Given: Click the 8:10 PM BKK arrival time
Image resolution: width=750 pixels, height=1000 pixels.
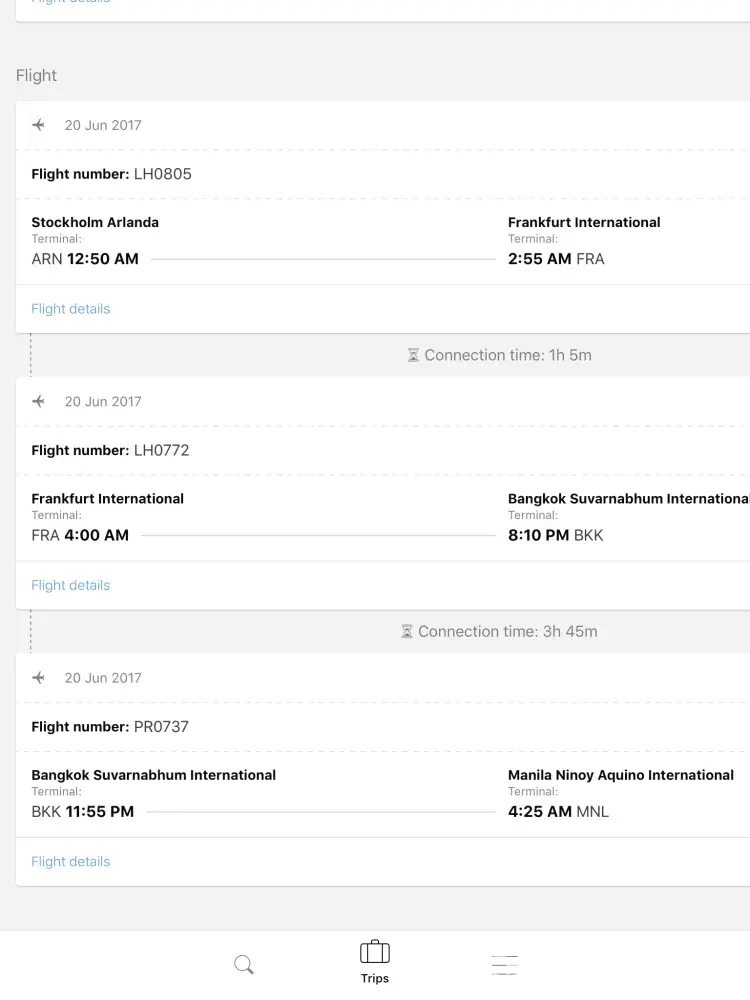Looking at the screenshot, I should point(555,535).
